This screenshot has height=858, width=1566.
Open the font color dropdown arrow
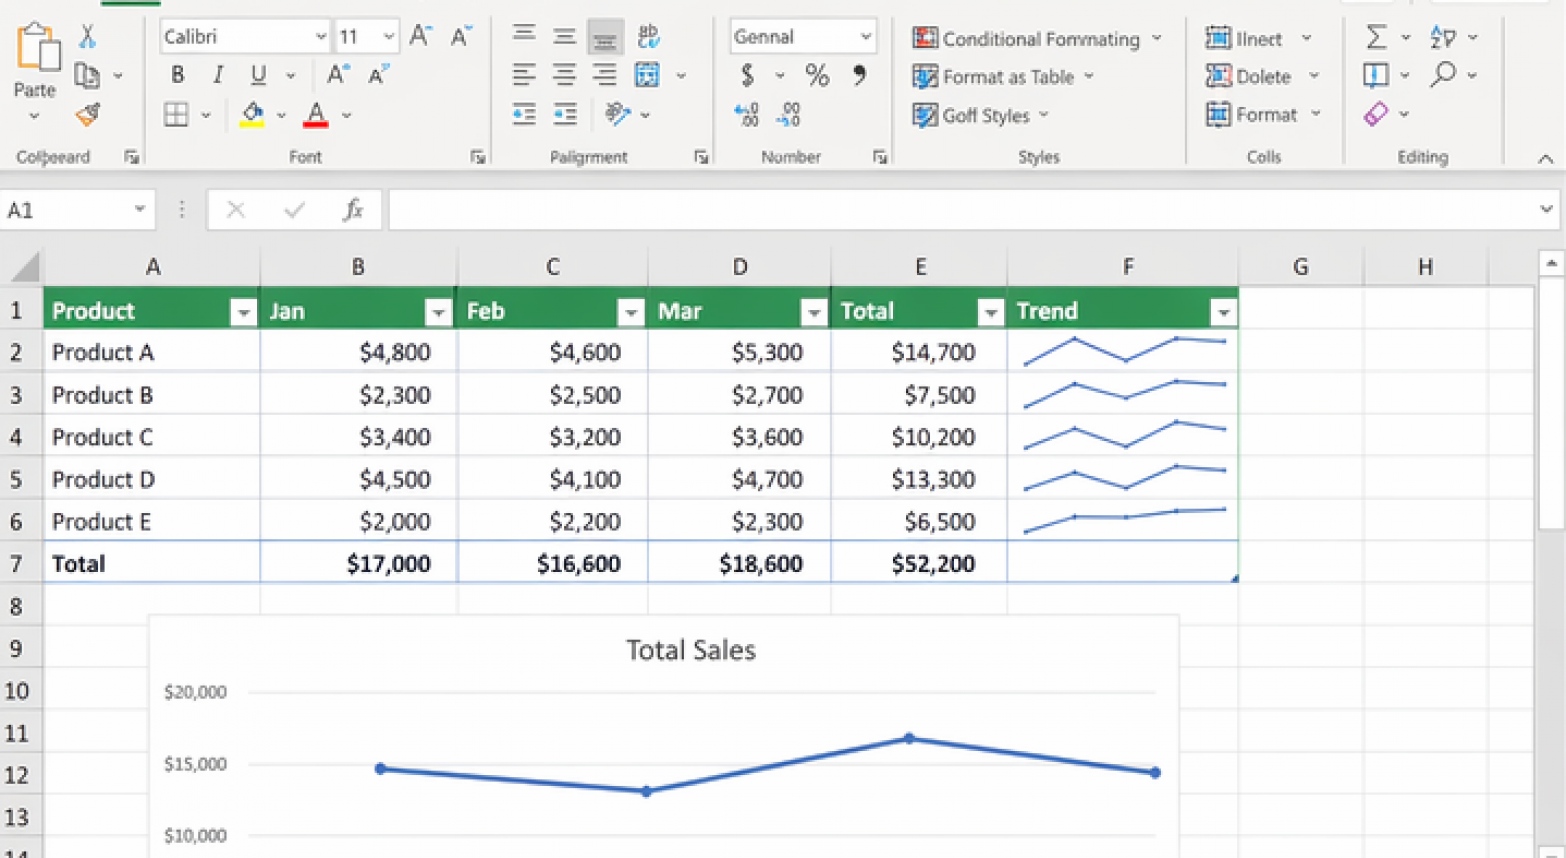346,115
